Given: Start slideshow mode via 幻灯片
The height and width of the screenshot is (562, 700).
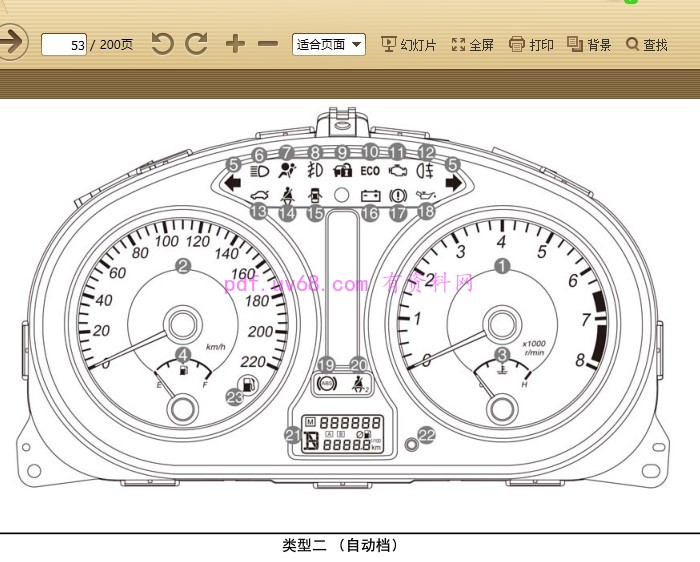Looking at the screenshot, I should pyautogui.click(x=410, y=44).
